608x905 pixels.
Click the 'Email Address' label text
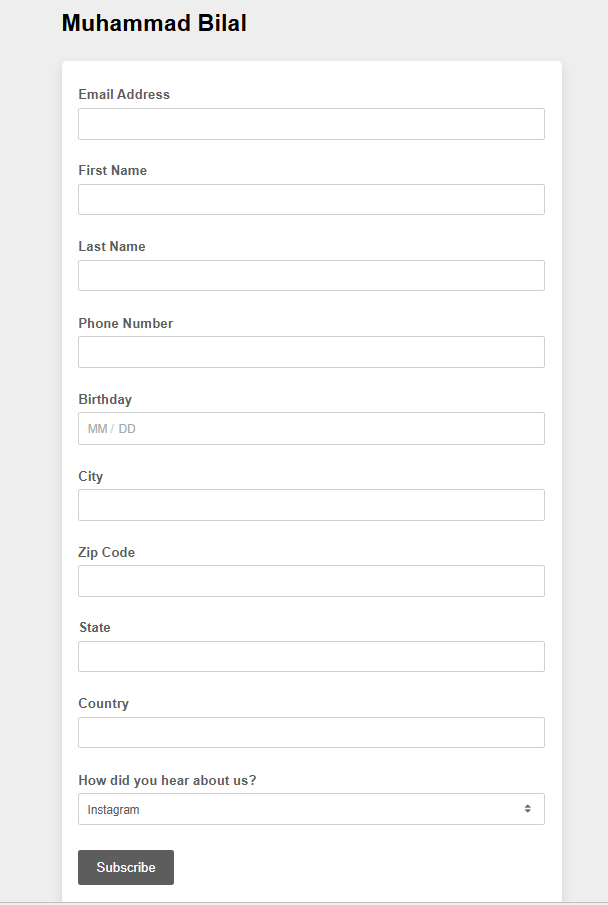tap(124, 94)
